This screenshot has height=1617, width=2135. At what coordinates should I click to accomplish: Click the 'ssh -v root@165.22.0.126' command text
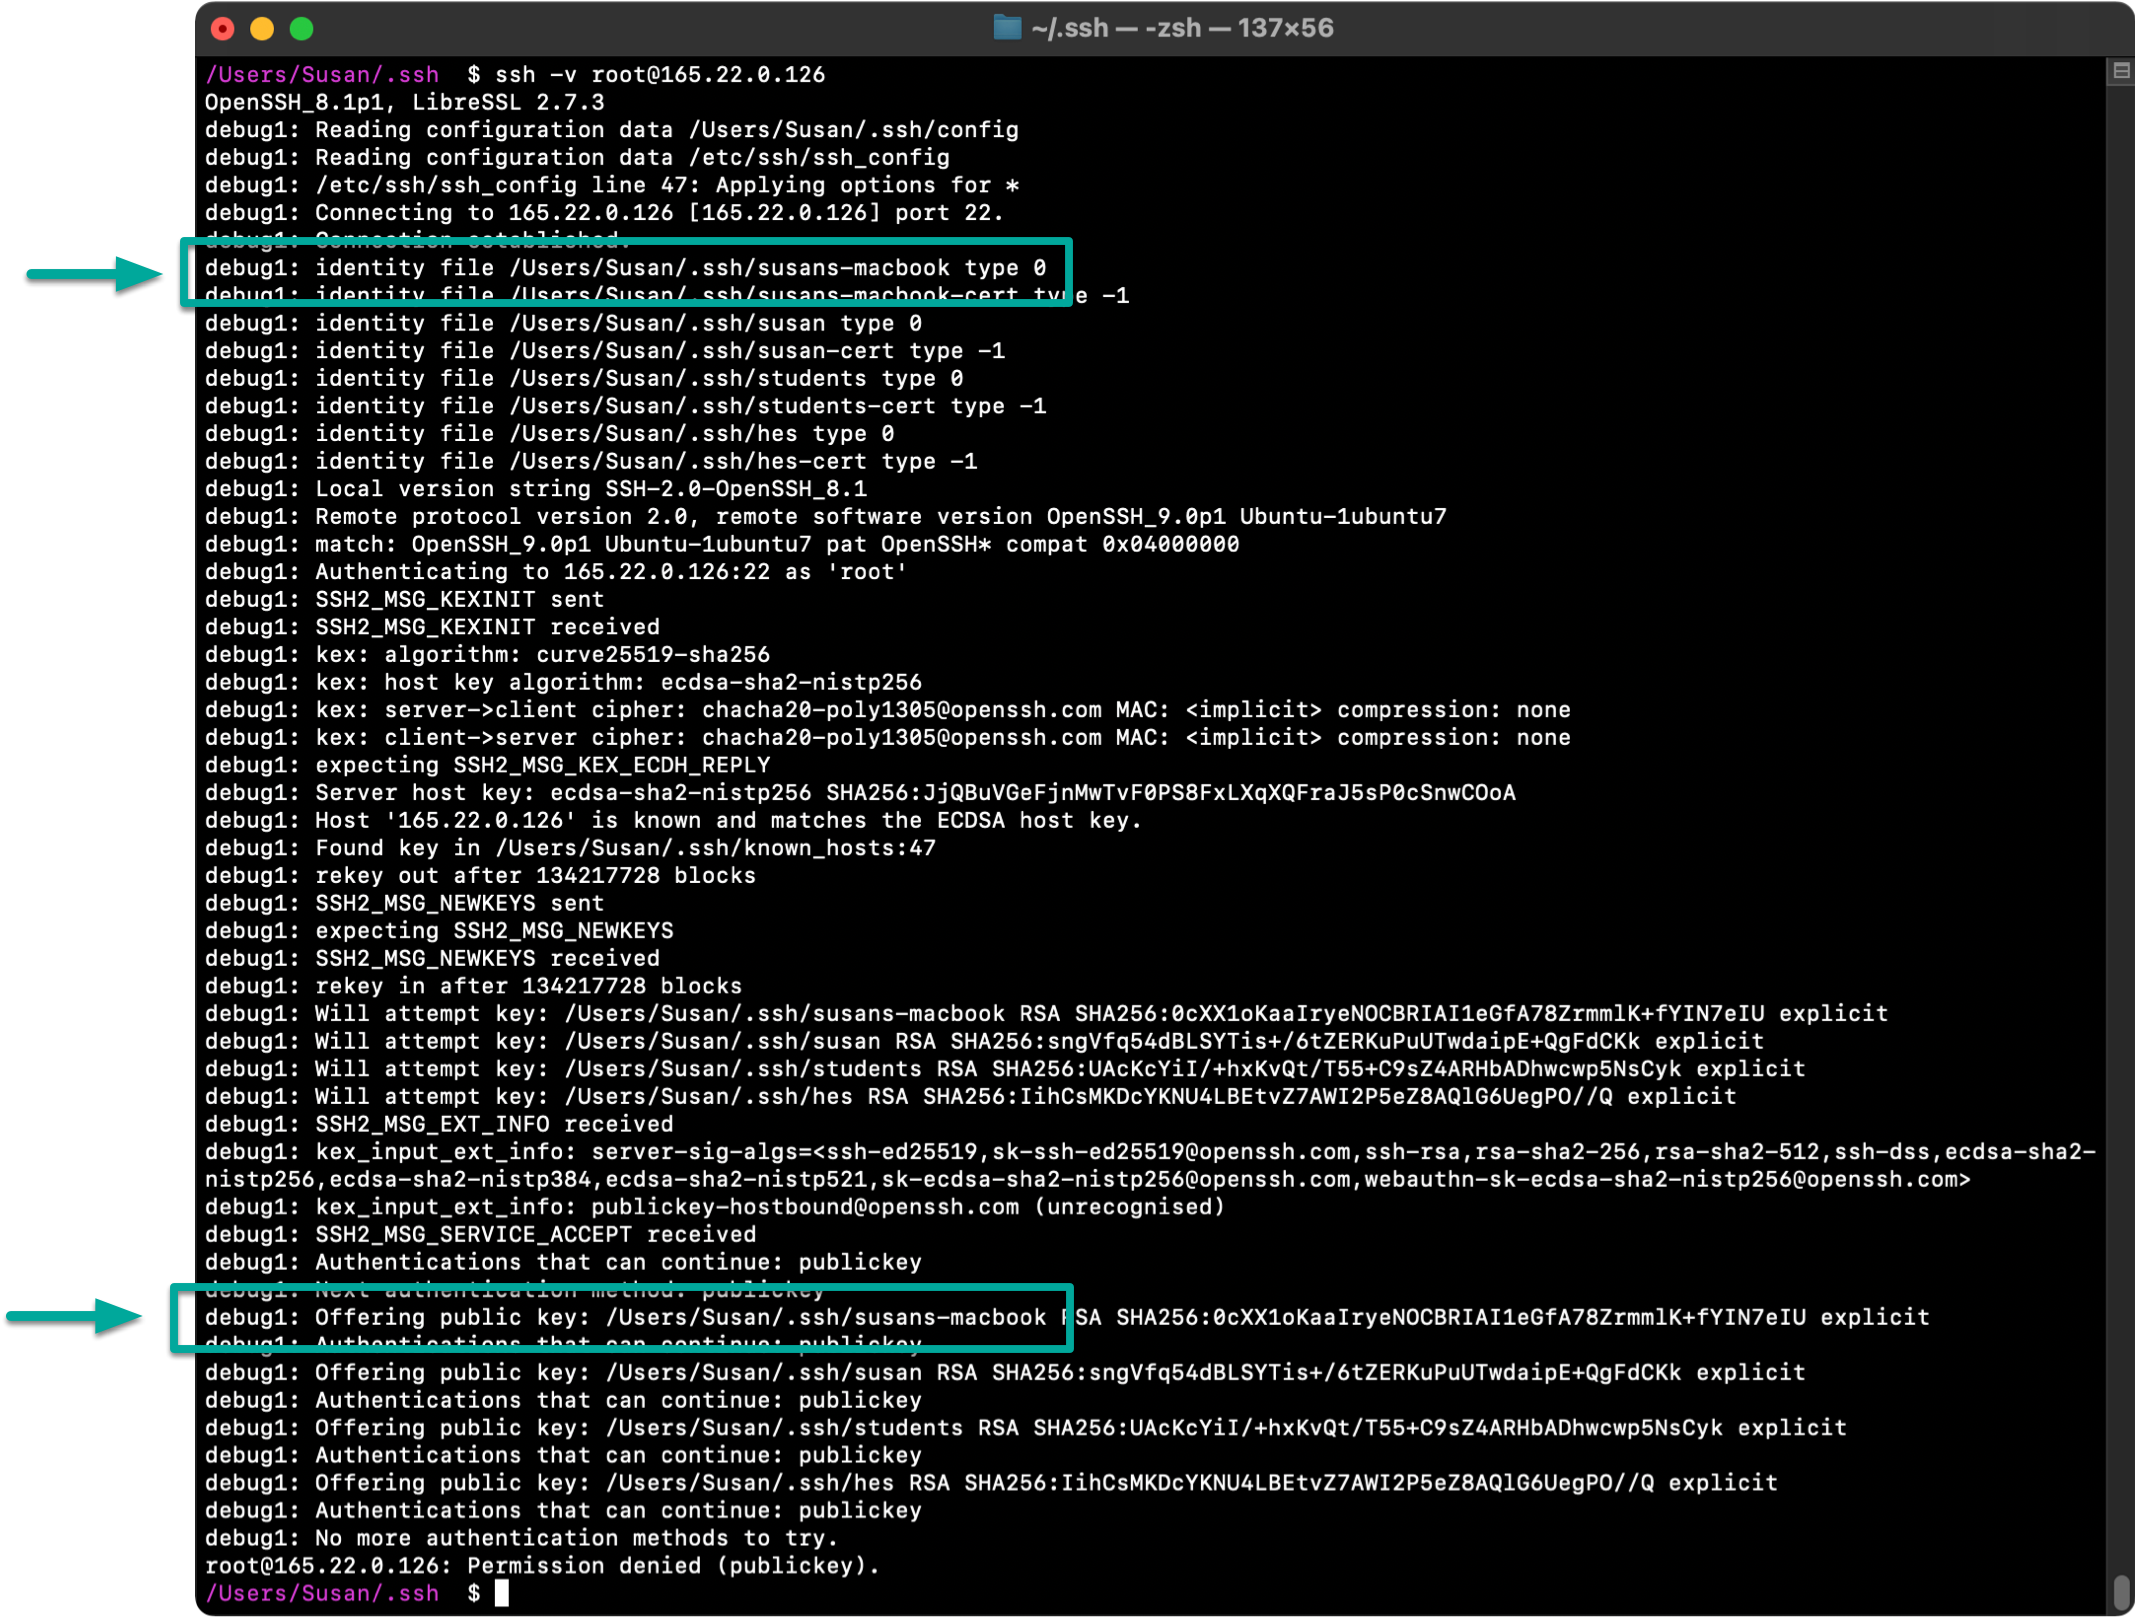click(660, 74)
